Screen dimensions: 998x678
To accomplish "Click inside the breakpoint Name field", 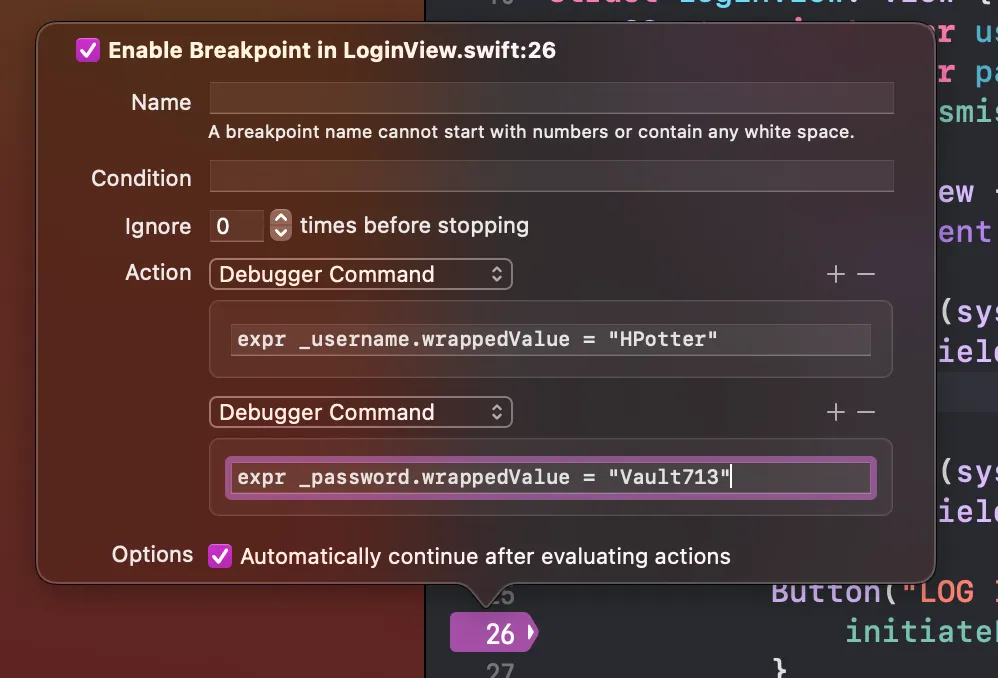I will [x=550, y=97].
